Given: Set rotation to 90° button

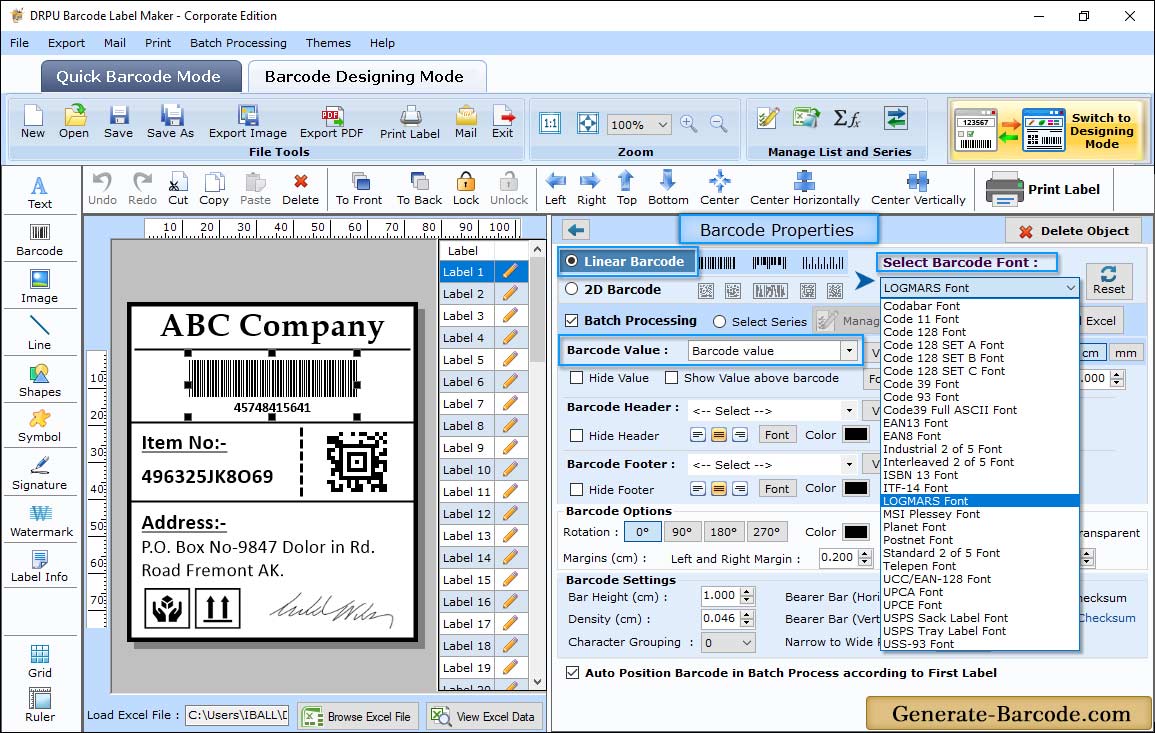Looking at the screenshot, I should [x=682, y=532].
